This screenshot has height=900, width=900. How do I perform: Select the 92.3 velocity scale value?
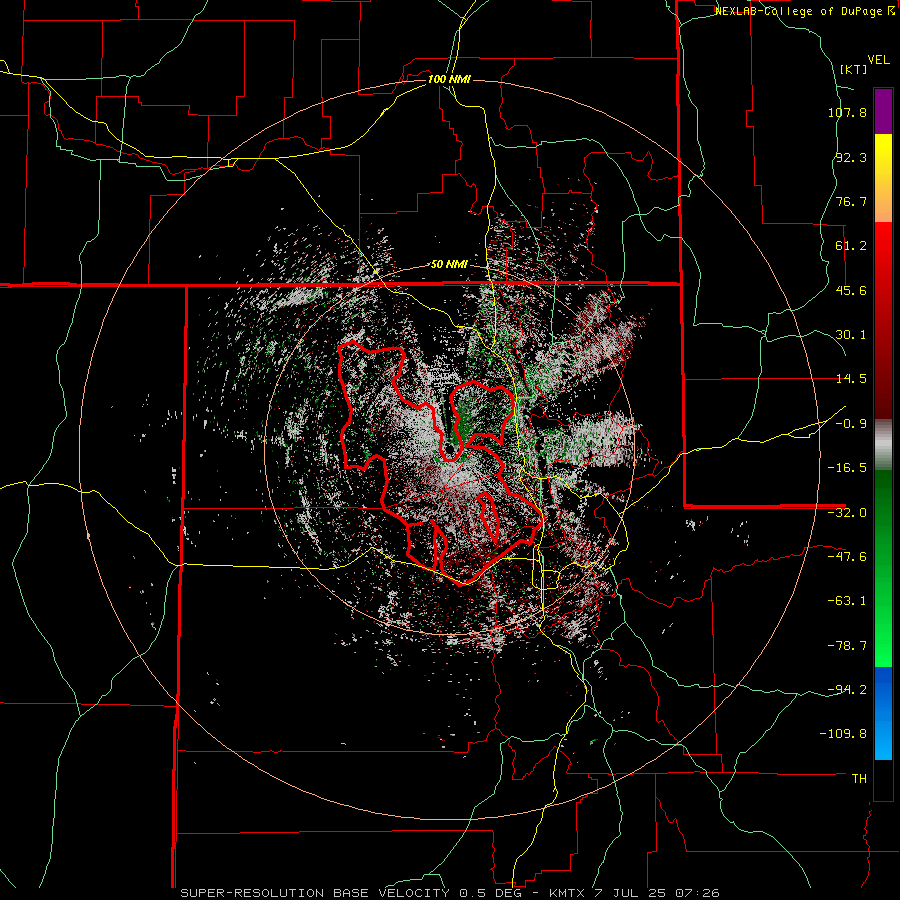click(x=851, y=157)
